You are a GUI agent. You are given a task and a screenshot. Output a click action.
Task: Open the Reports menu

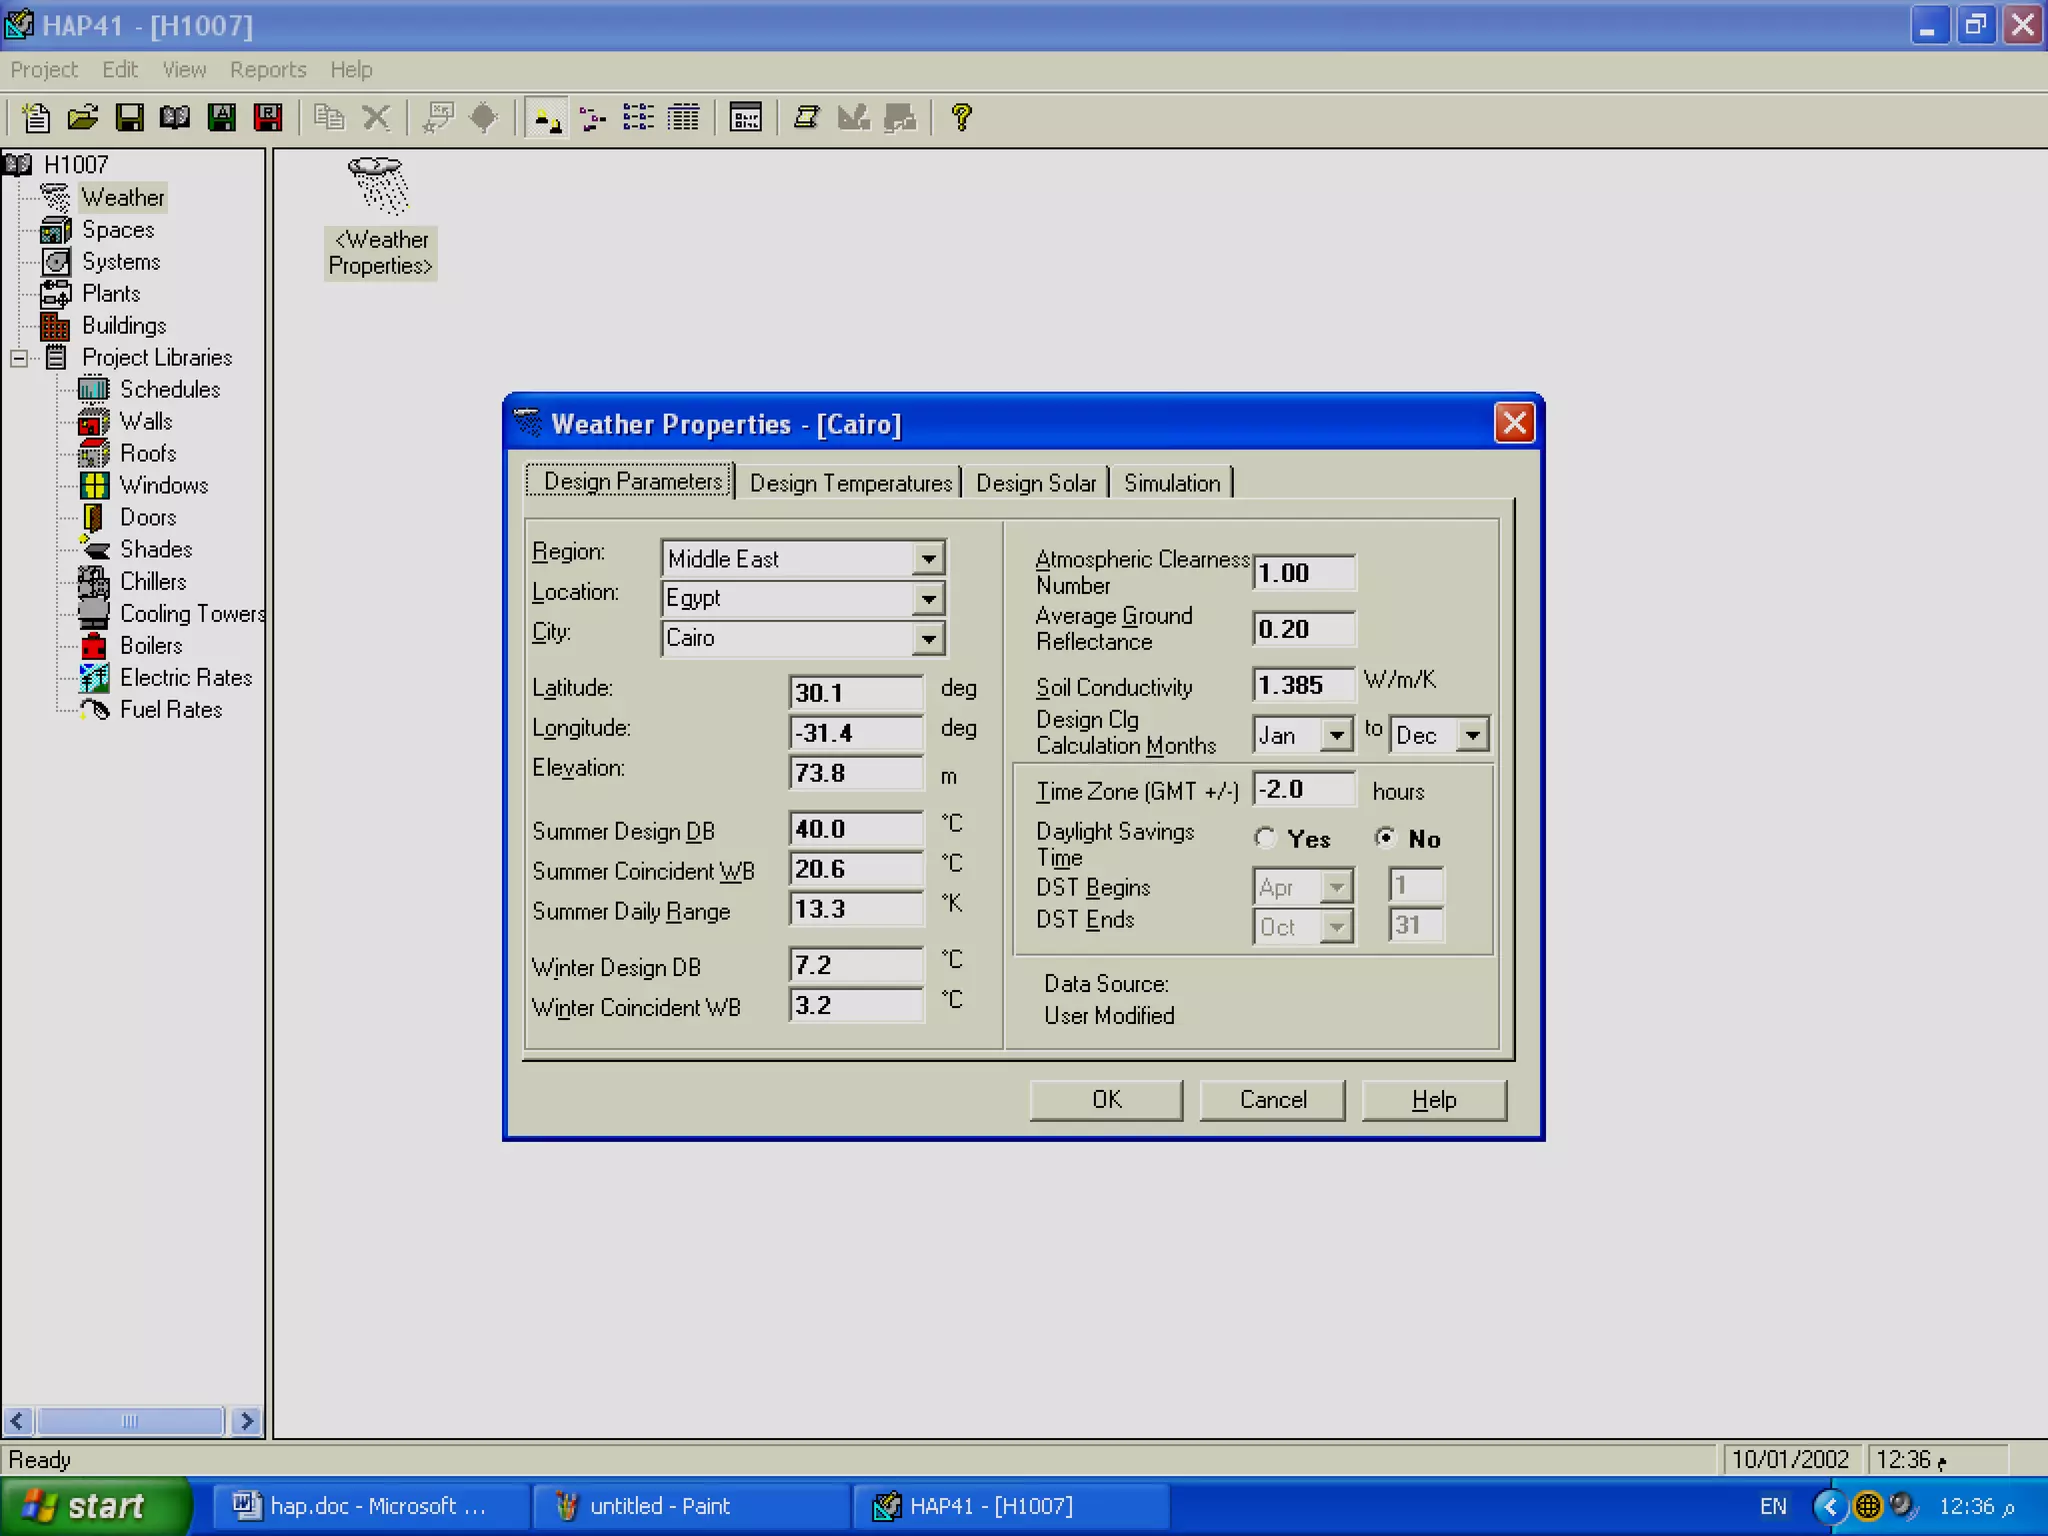point(268,70)
